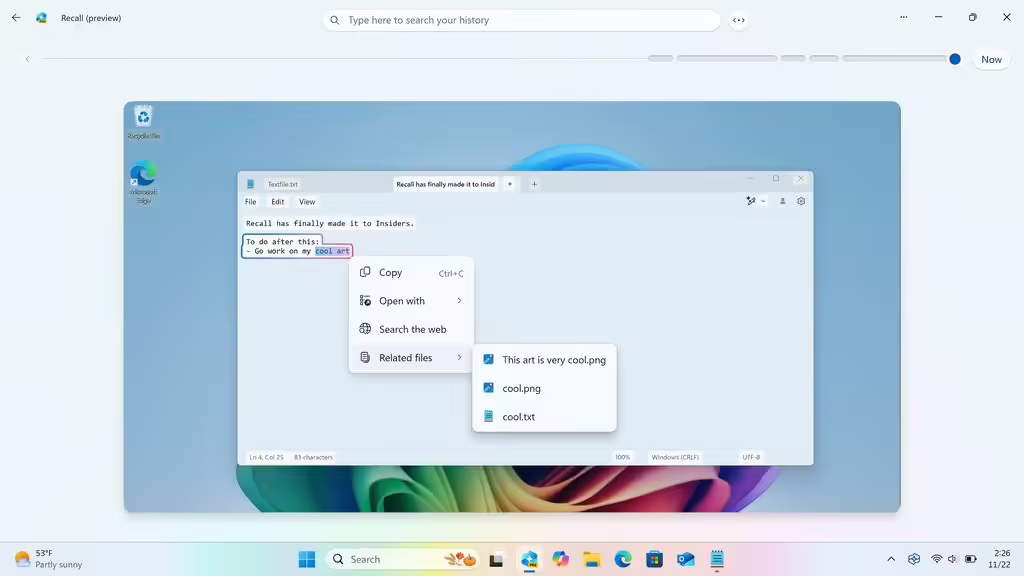The width and height of the screenshot is (1024, 576).
Task: Click the code-brackets button beside the search bar
Action: point(738,20)
